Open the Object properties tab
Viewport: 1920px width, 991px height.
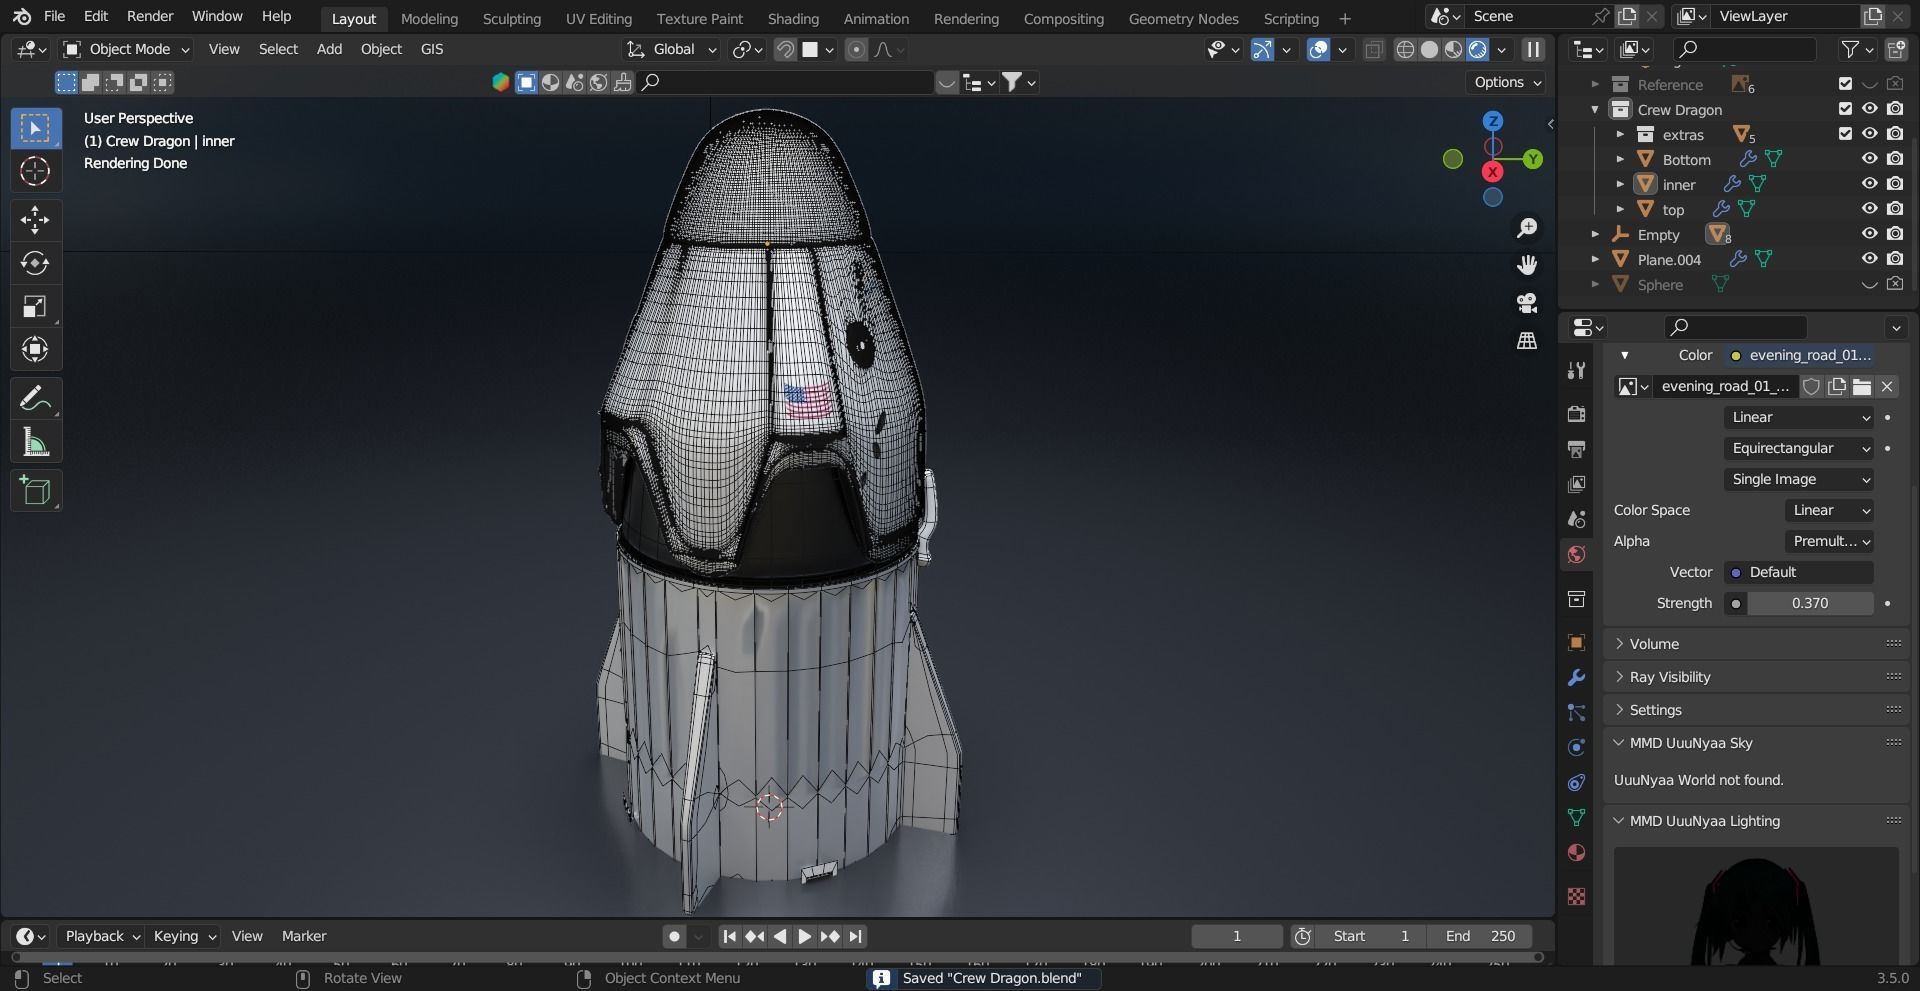click(x=1577, y=643)
